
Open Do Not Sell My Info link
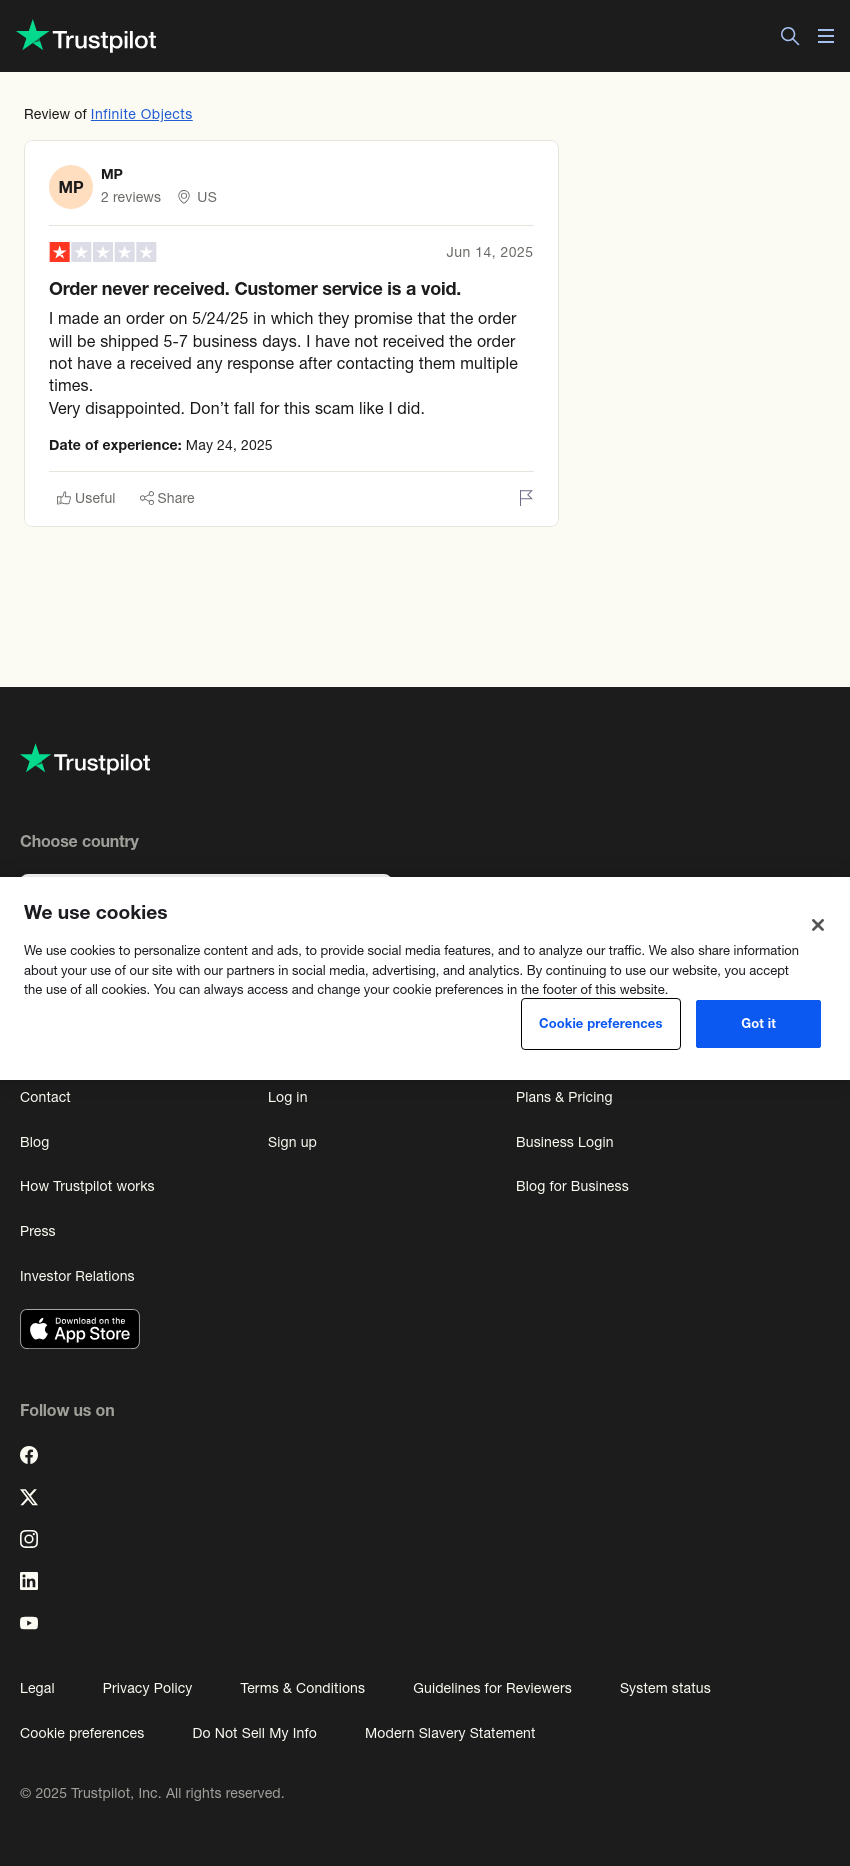pyautogui.click(x=254, y=1733)
